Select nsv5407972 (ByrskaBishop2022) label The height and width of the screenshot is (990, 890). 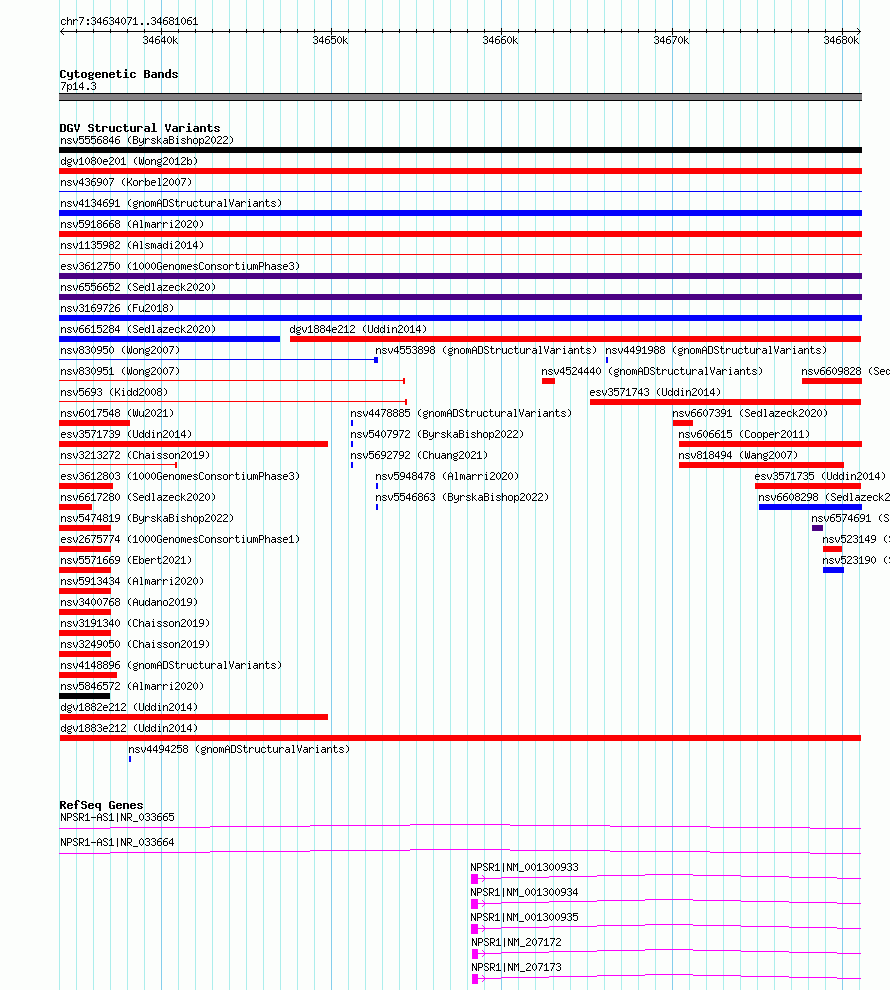[x=437, y=434]
